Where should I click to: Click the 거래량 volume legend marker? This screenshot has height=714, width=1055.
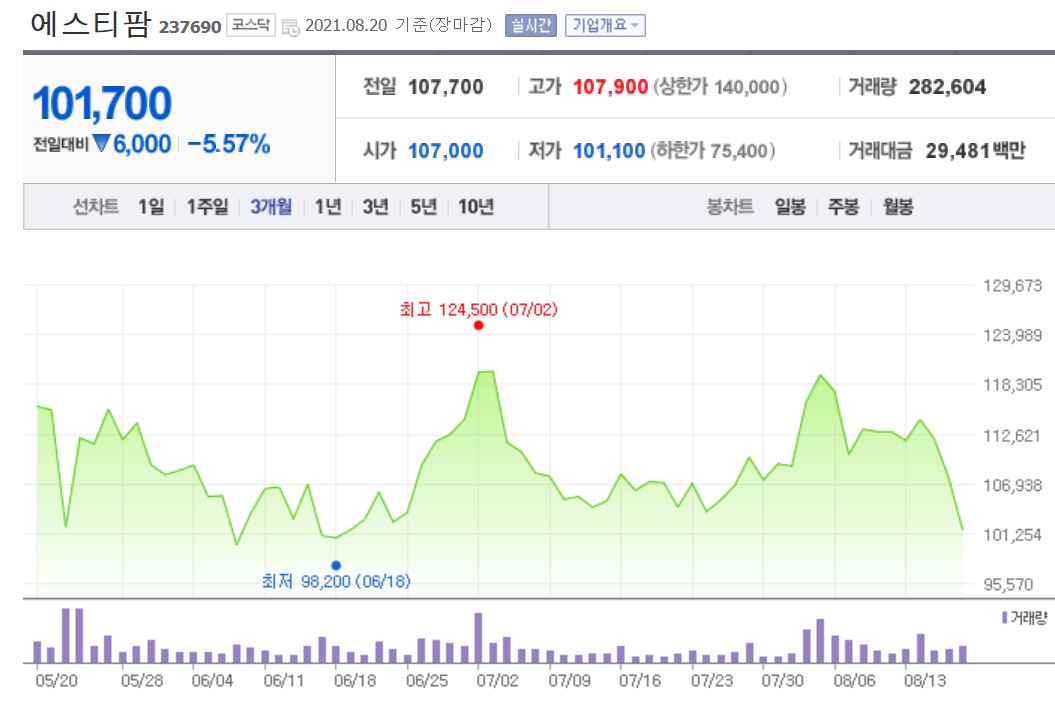(1005, 618)
